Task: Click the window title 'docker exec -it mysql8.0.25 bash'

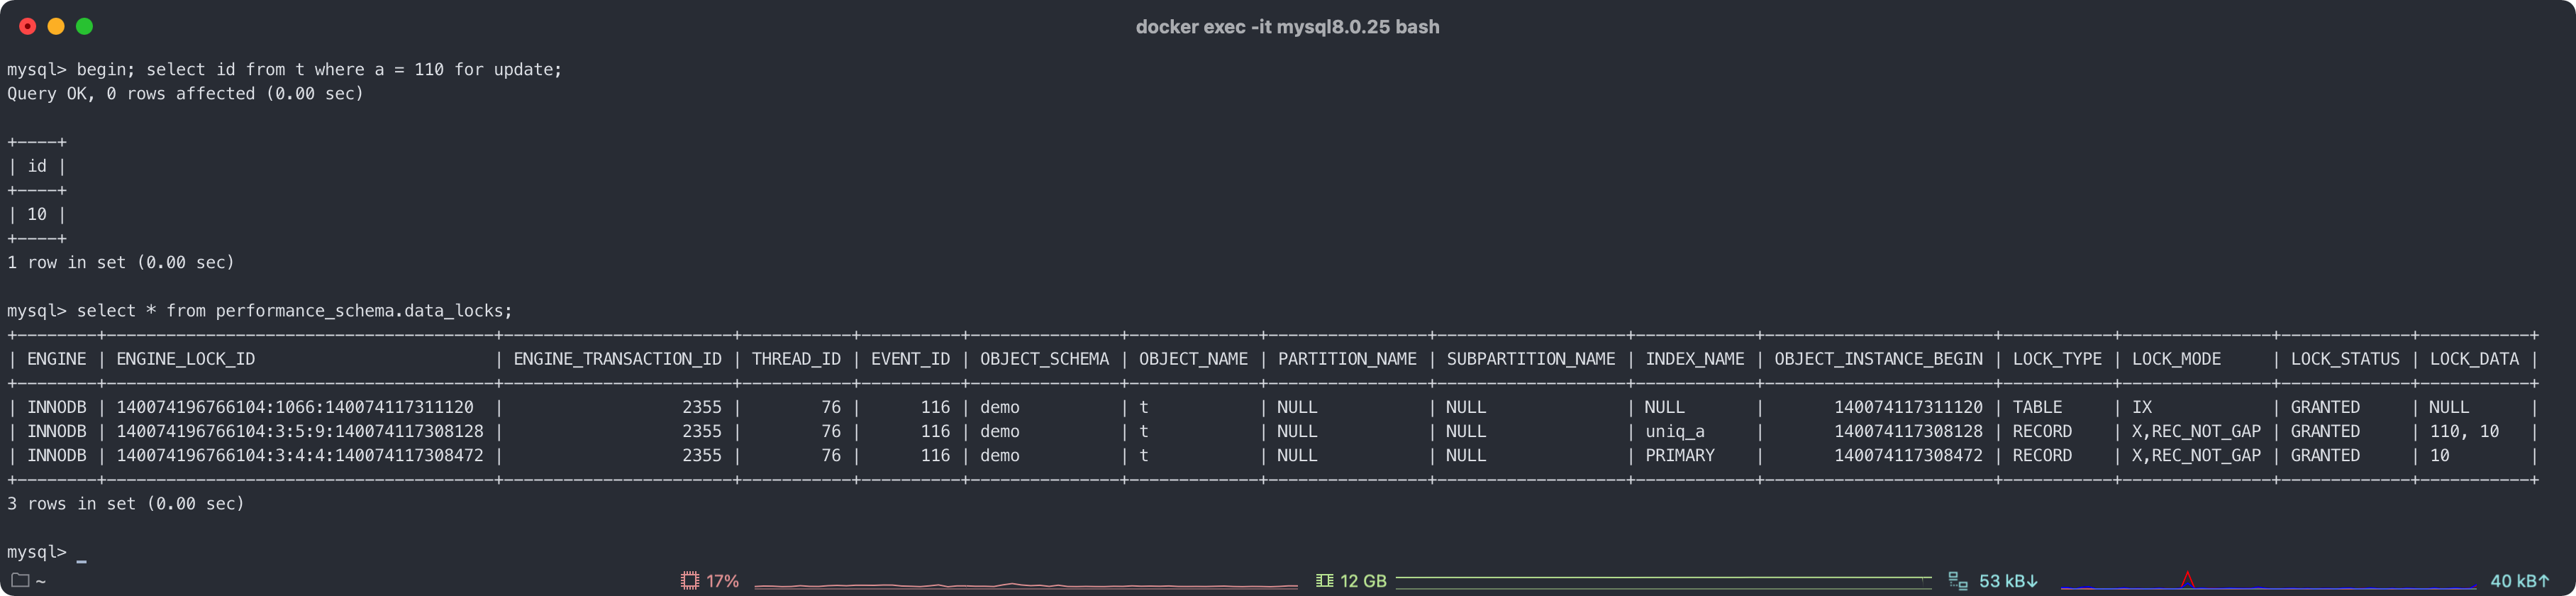Action: click(x=1287, y=27)
